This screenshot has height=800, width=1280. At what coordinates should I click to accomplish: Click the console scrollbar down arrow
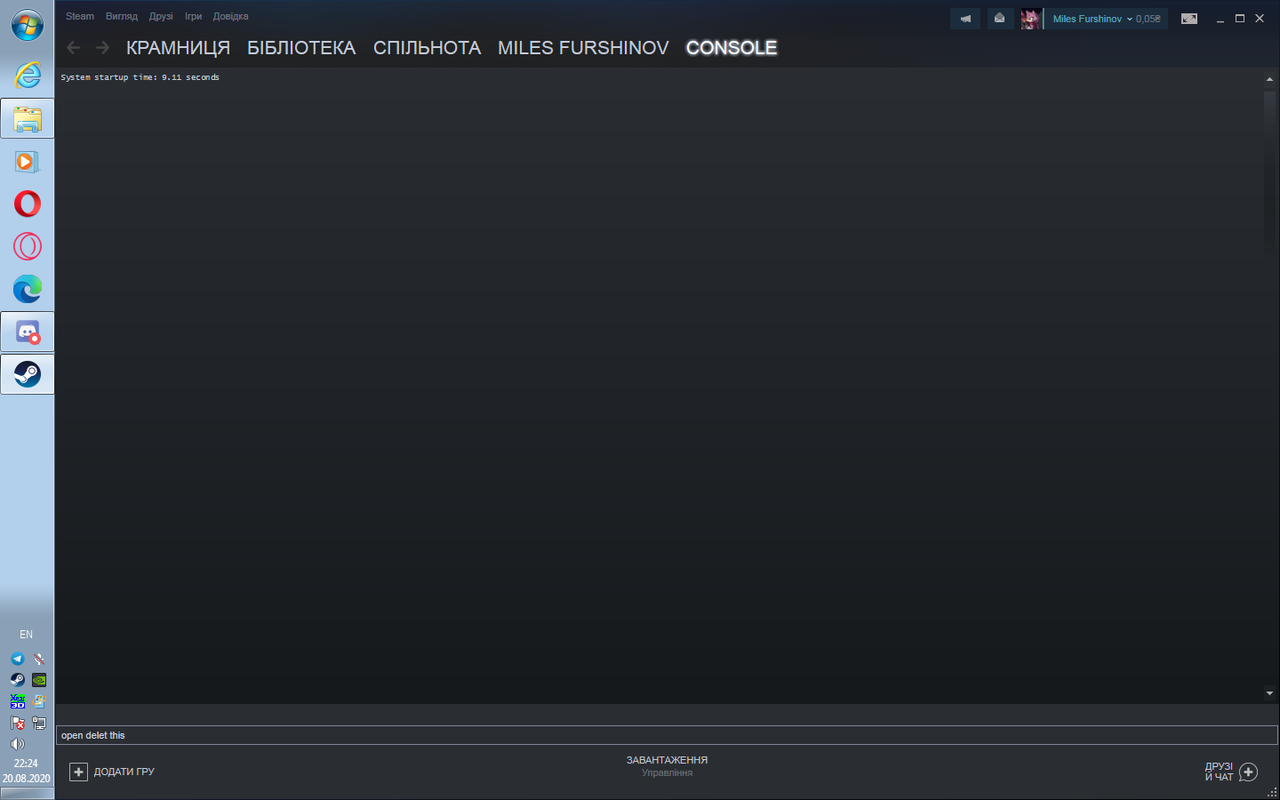tap(1270, 693)
